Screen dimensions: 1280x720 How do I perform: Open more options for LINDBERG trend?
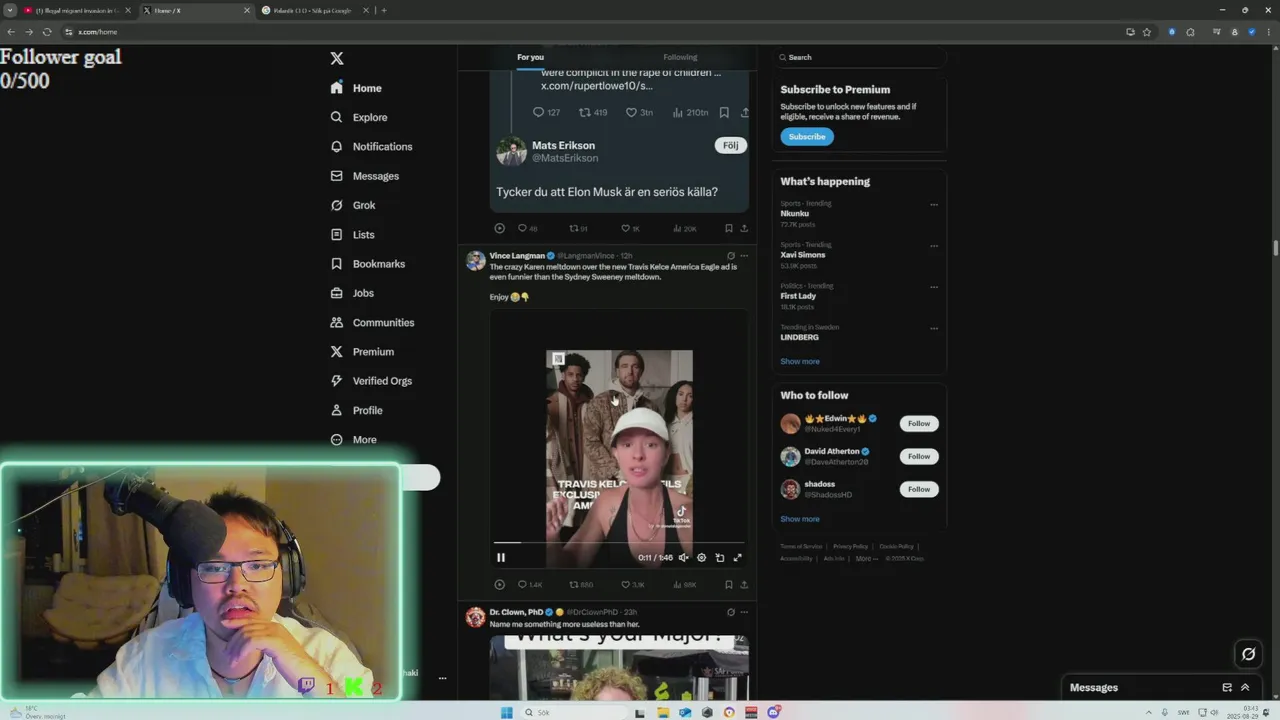click(934, 328)
